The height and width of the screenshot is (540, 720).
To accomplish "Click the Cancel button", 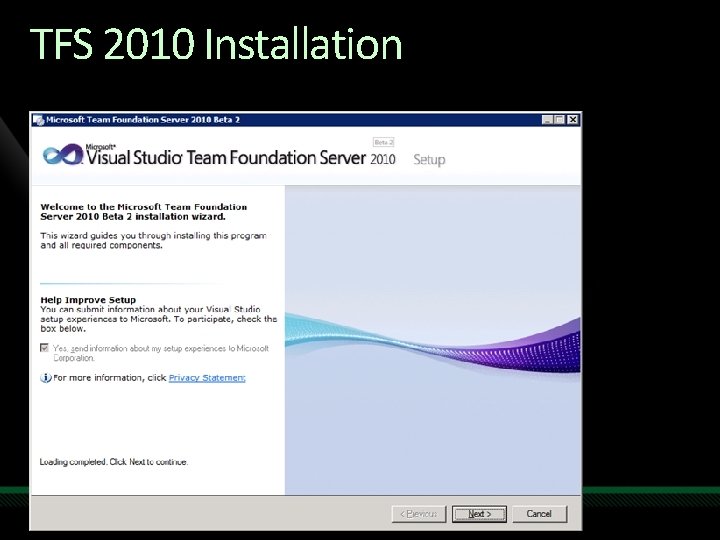I will [539, 514].
